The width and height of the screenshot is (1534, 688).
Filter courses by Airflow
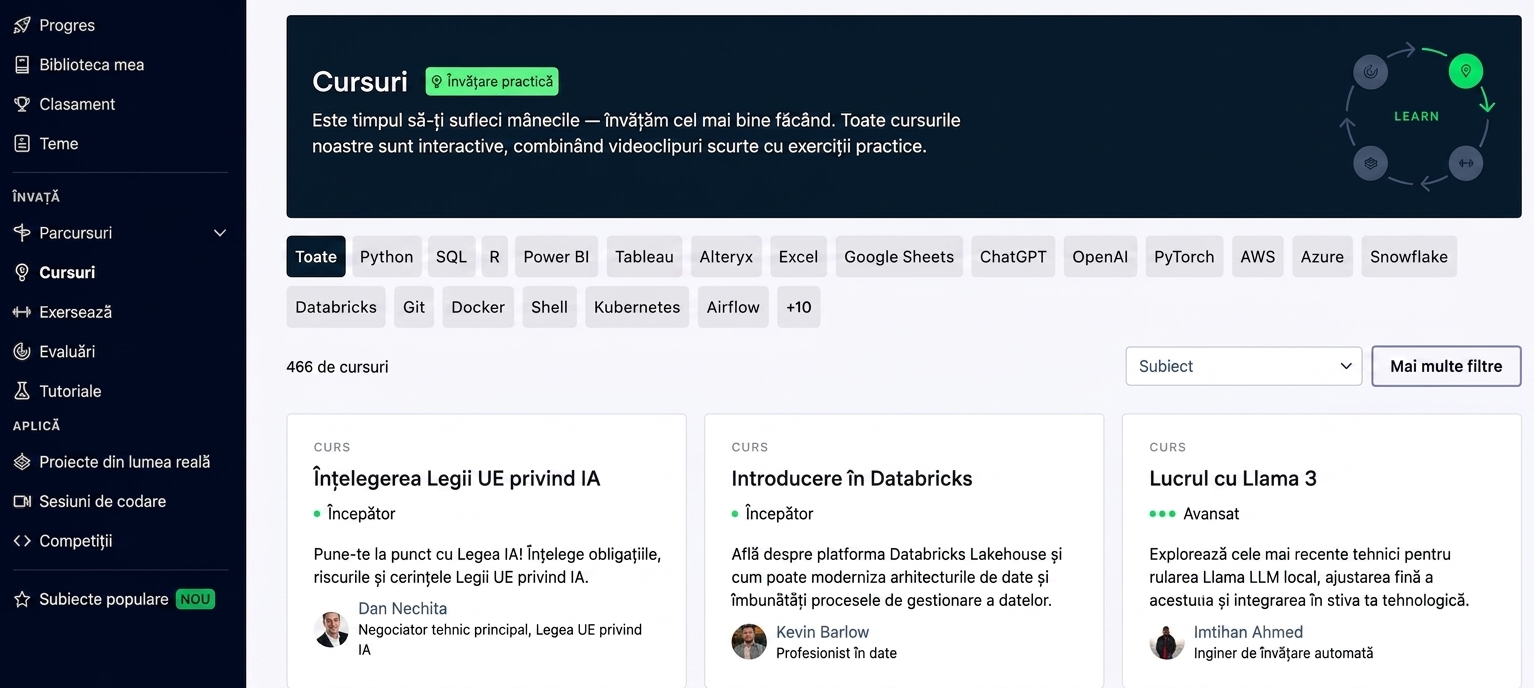click(x=733, y=307)
